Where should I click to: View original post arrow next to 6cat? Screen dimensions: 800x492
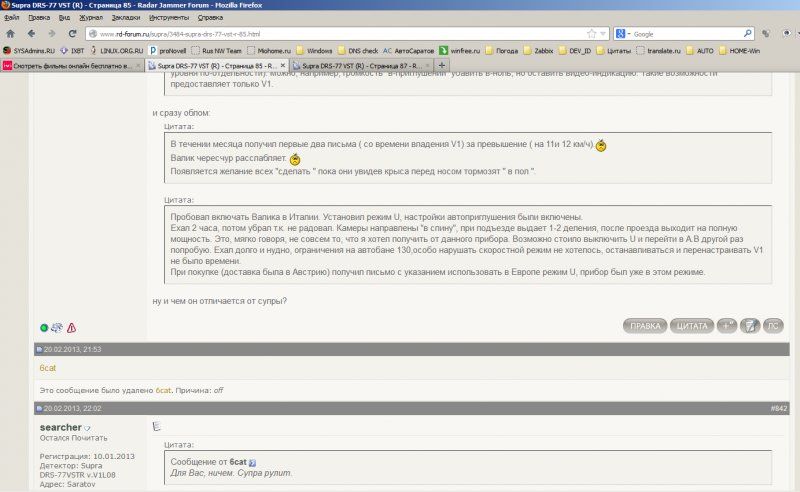pos(252,462)
